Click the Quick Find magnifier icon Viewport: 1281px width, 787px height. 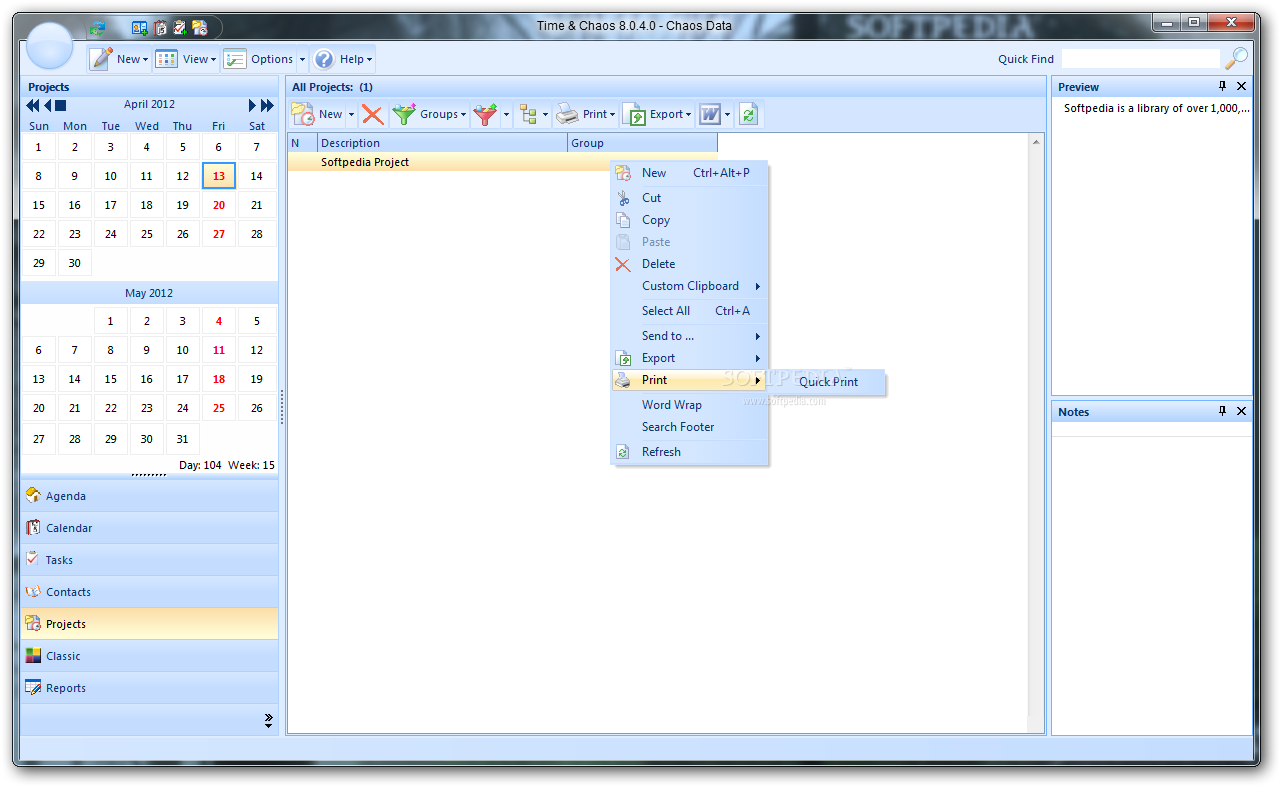(1237, 58)
